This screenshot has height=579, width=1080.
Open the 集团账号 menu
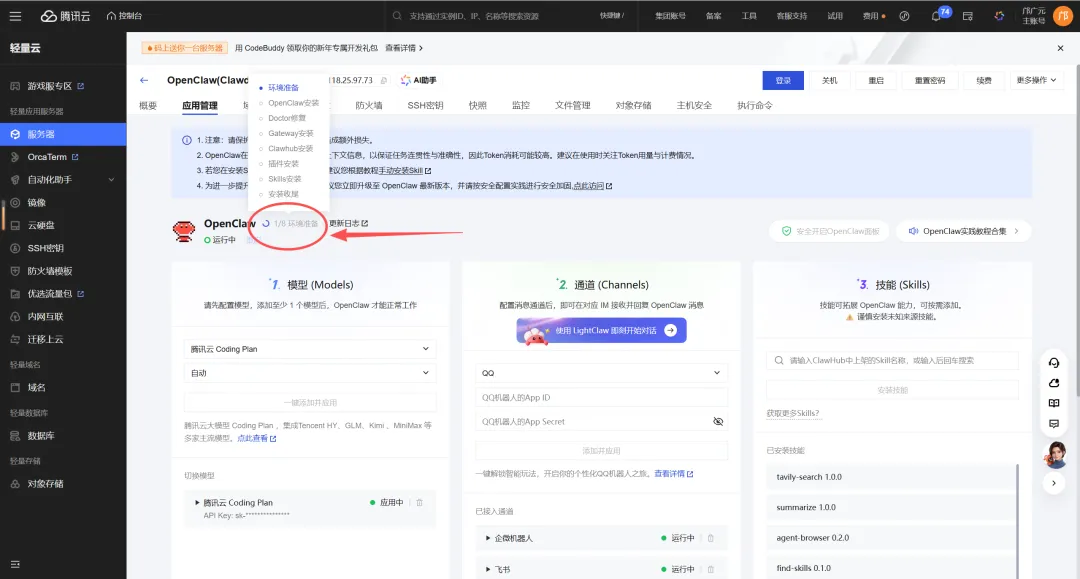coord(670,16)
